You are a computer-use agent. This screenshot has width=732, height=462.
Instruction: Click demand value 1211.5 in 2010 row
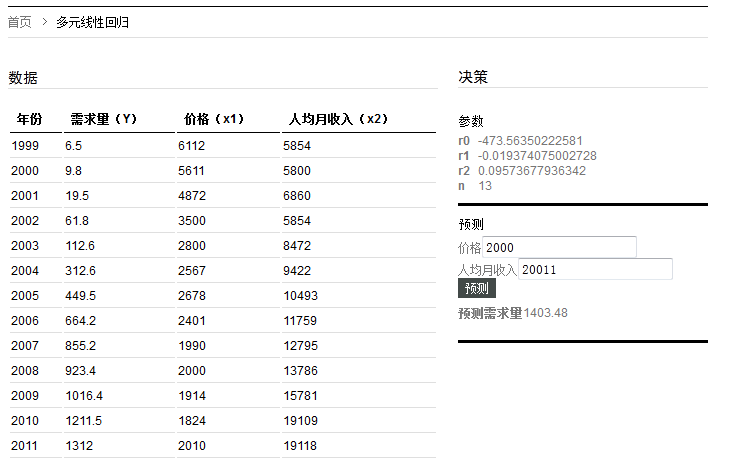point(83,421)
